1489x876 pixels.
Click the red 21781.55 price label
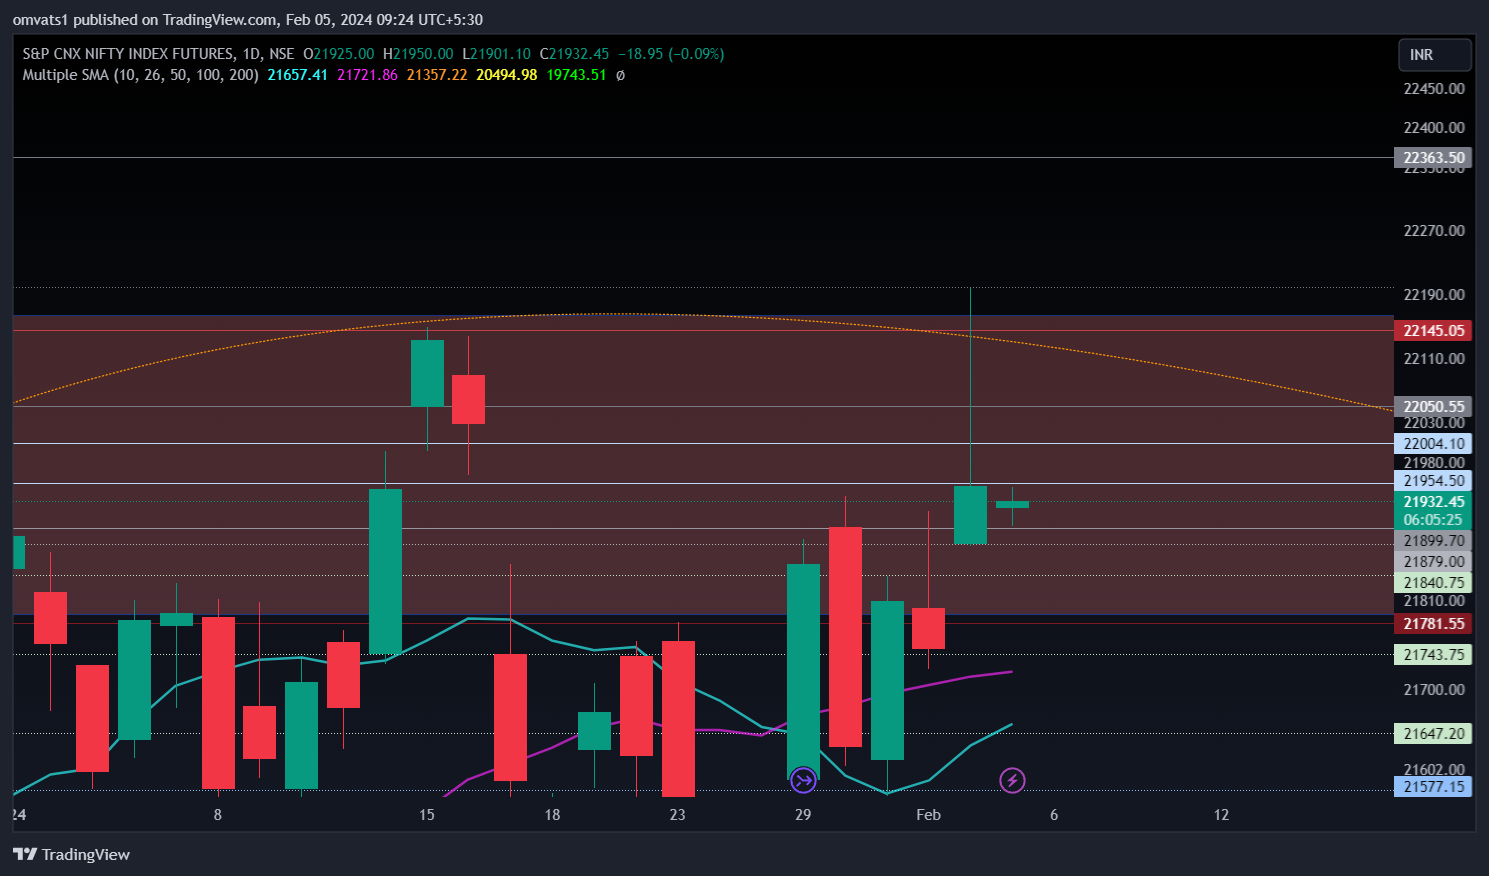click(1433, 624)
